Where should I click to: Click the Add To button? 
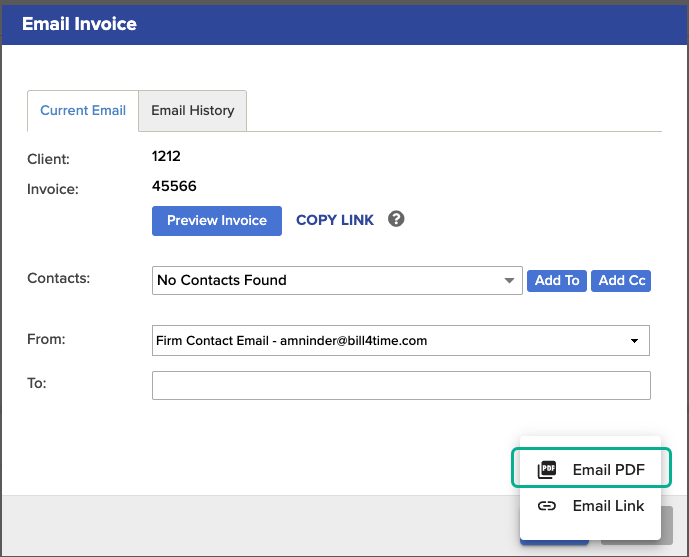557,281
